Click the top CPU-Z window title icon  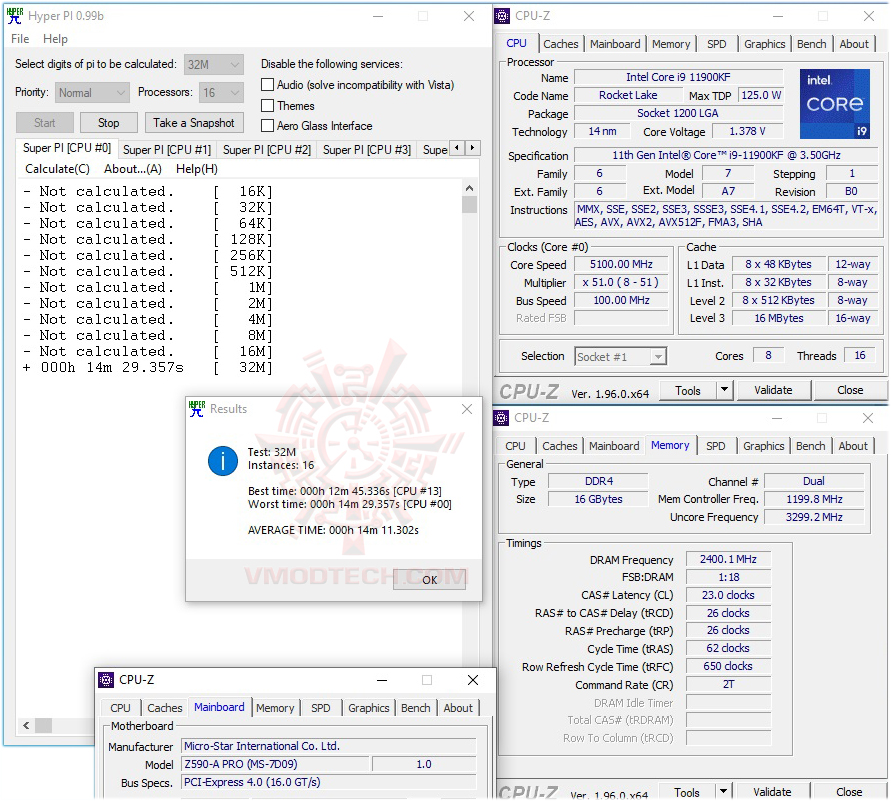point(502,16)
